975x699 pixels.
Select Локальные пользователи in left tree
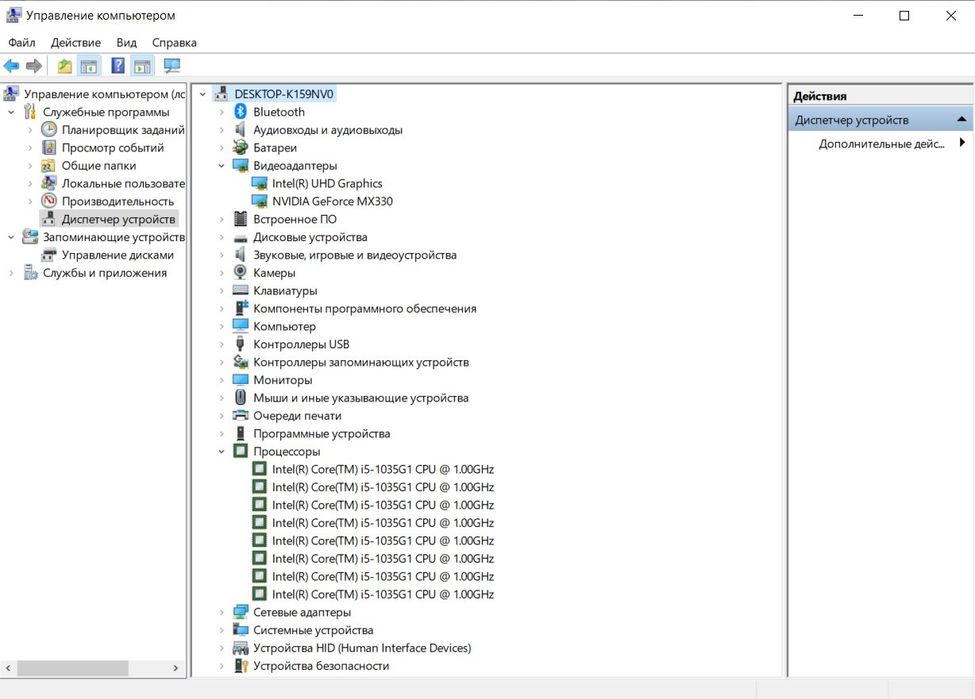tap(123, 183)
